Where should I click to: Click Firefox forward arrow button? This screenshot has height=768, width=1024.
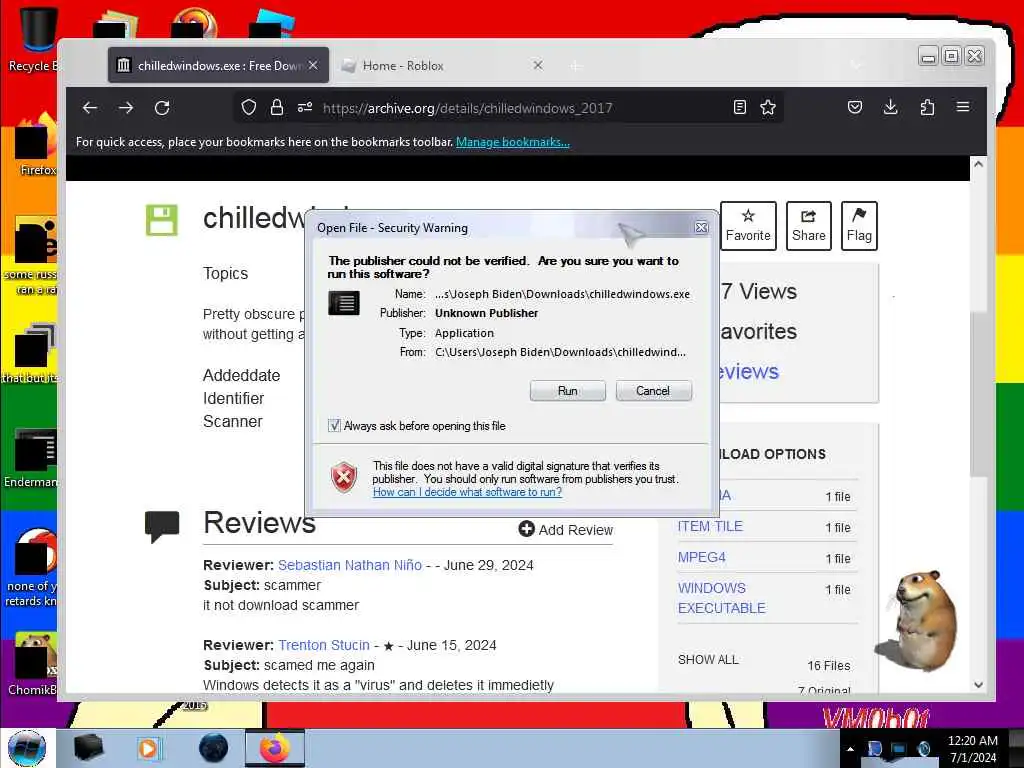126,108
